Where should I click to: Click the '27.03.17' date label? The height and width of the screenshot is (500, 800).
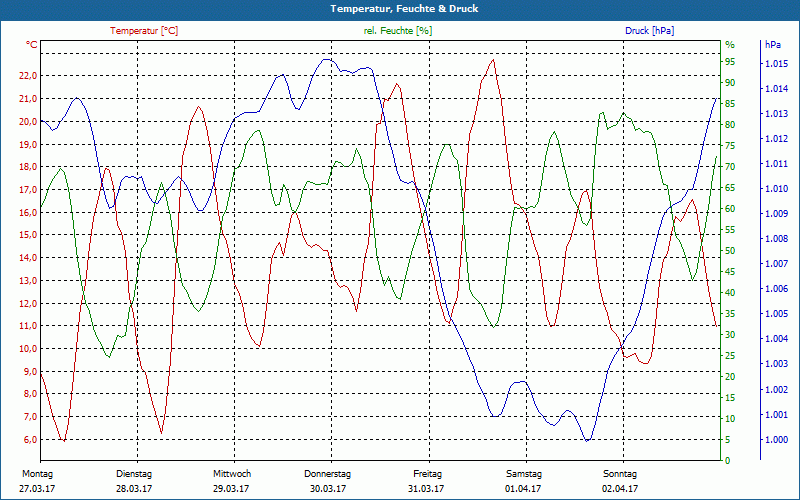pos(37,489)
